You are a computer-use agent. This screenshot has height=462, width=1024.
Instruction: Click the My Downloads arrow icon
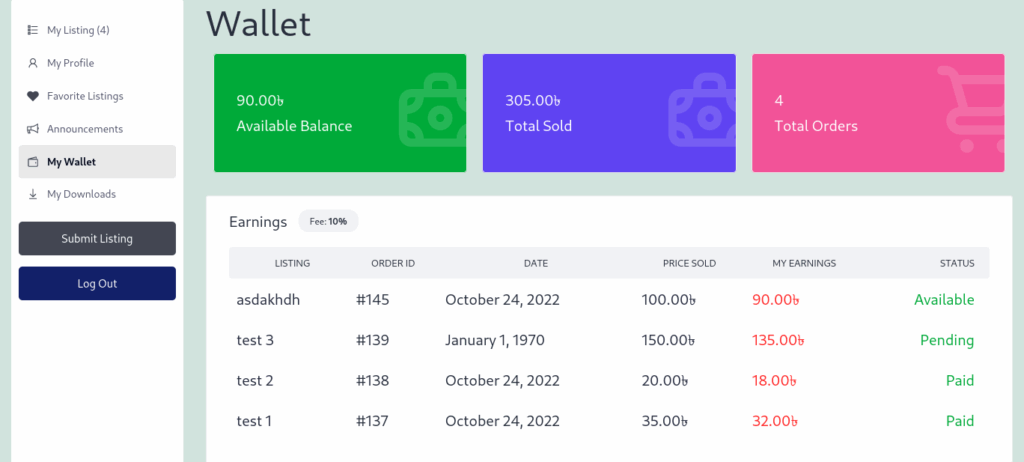pyautogui.click(x=33, y=194)
